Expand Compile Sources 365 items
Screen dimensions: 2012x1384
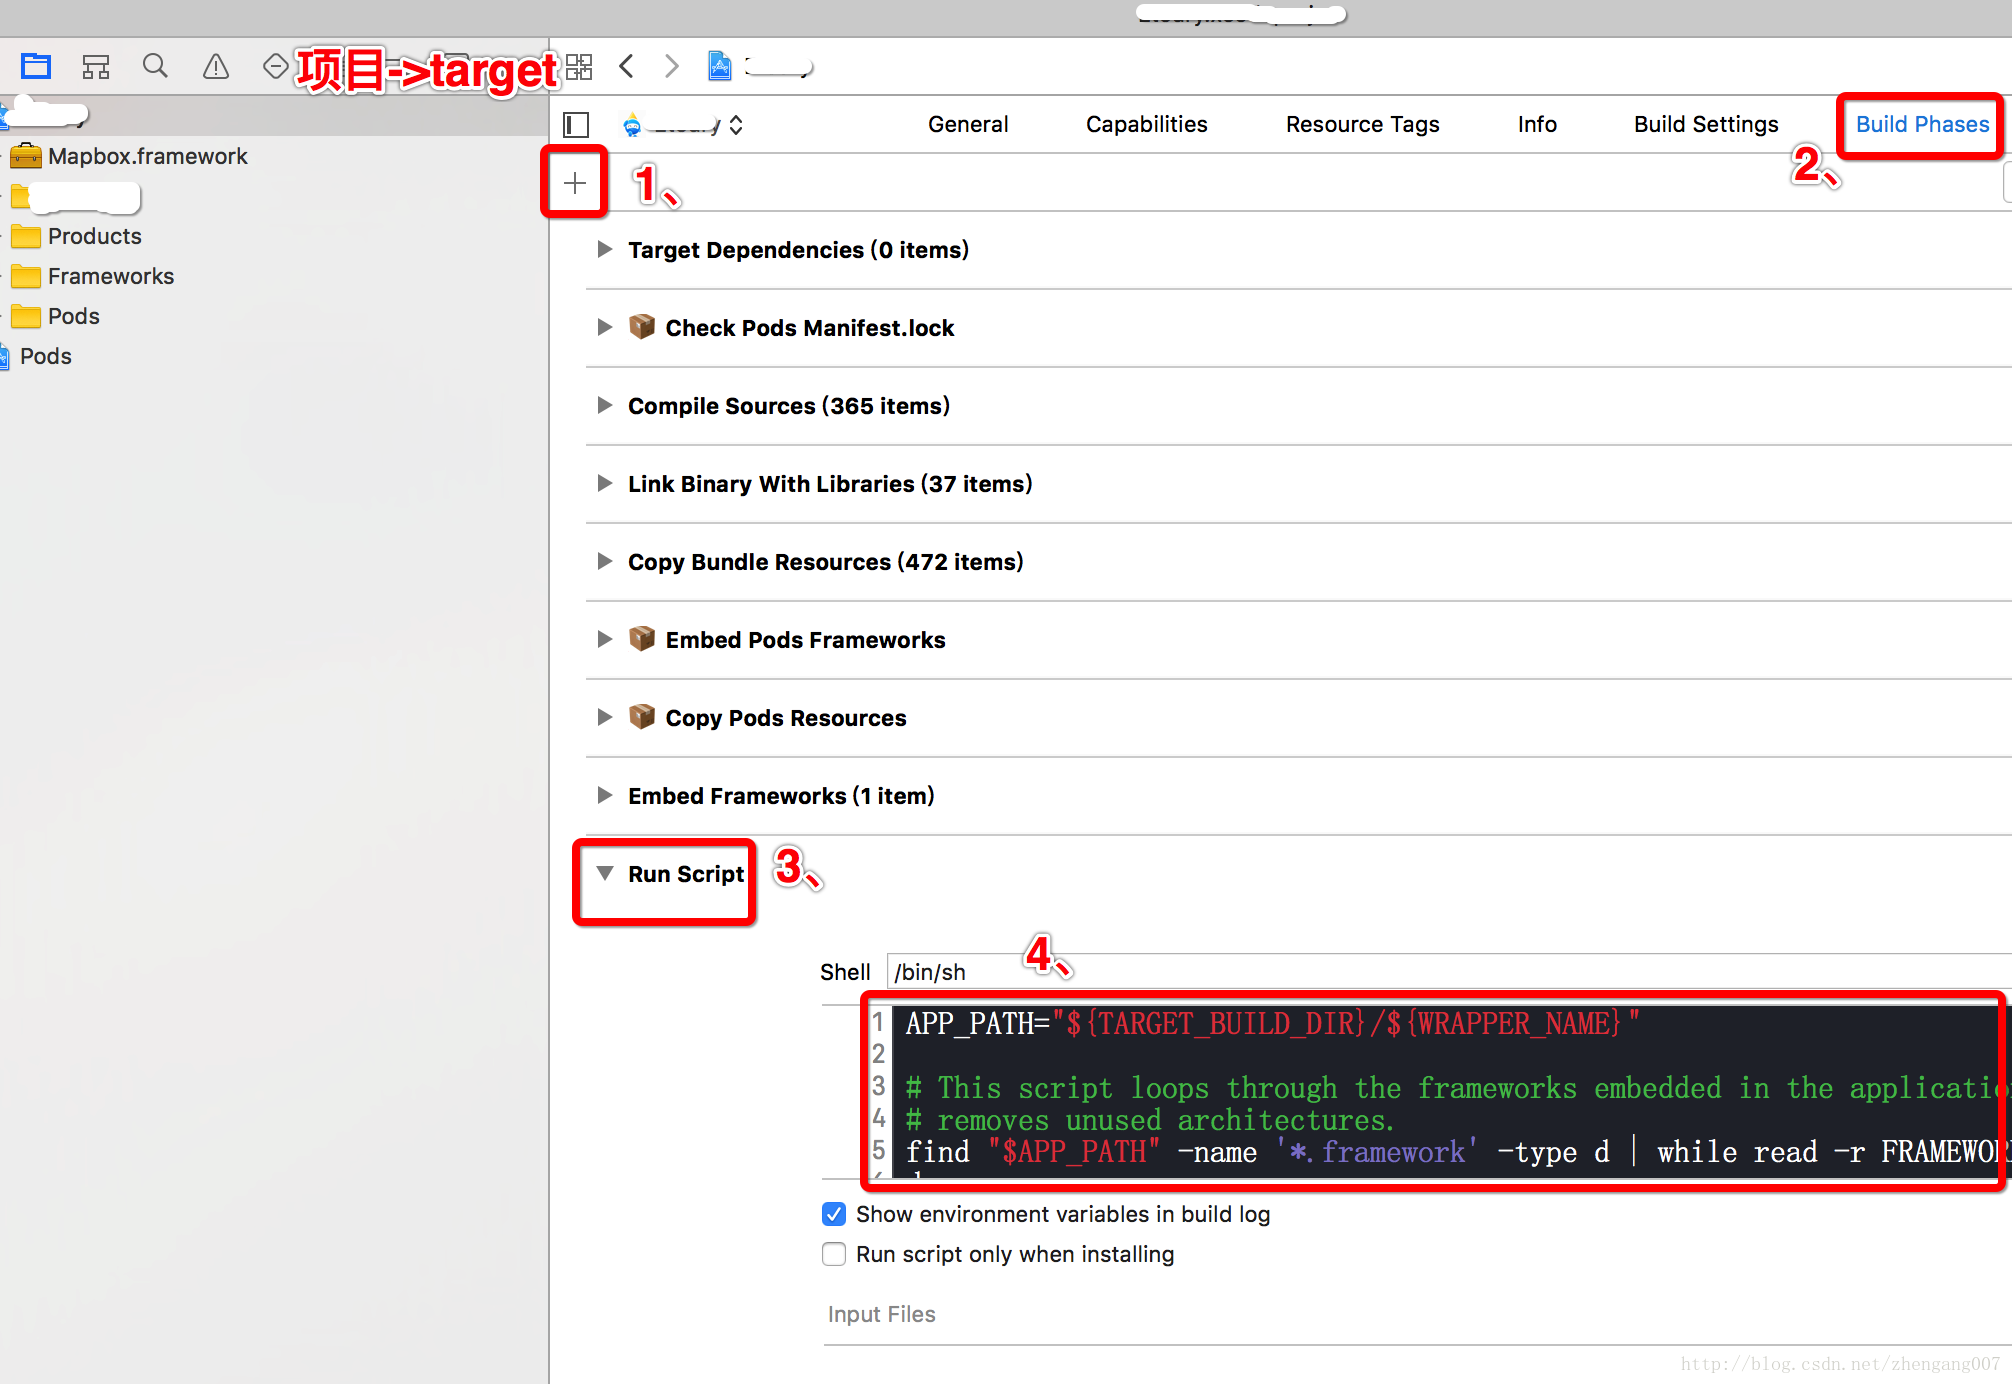pos(607,405)
